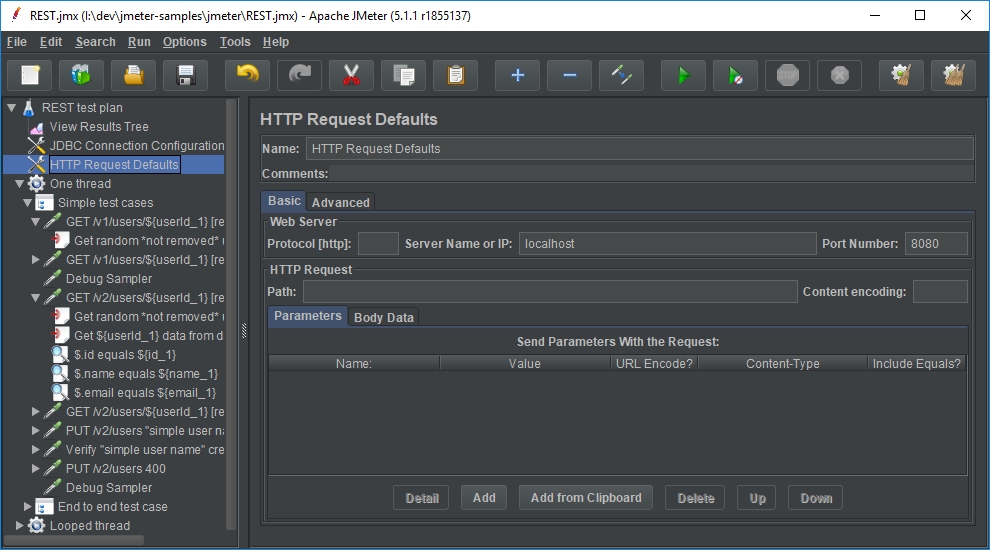Click Start no pauses icon
990x550 pixels.
click(736, 76)
